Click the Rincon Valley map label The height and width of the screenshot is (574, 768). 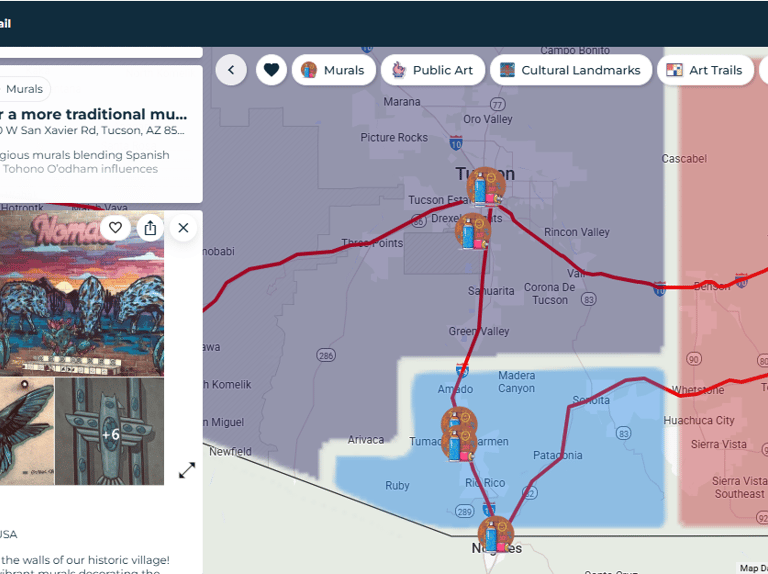(577, 232)
